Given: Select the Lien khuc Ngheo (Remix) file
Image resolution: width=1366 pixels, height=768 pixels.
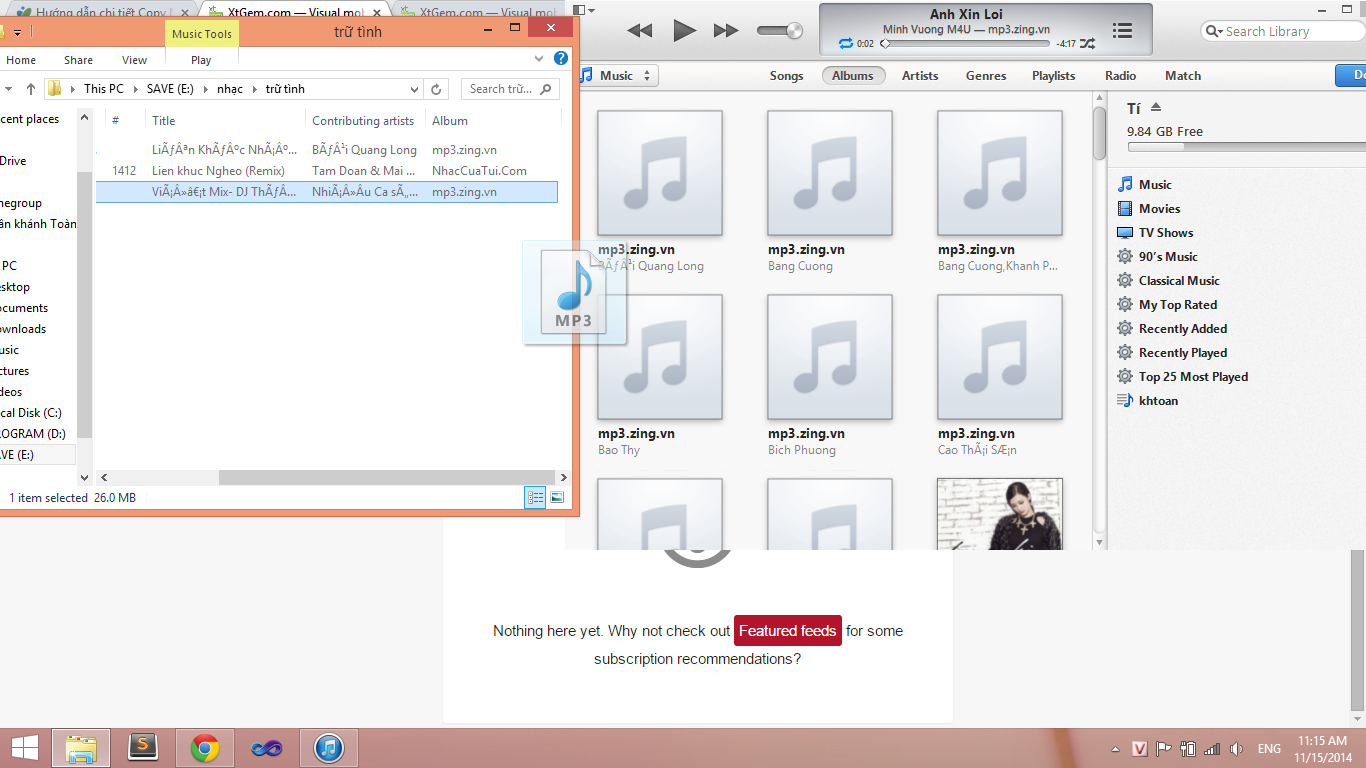Looking at the screenshot, I should click(327, 171).
